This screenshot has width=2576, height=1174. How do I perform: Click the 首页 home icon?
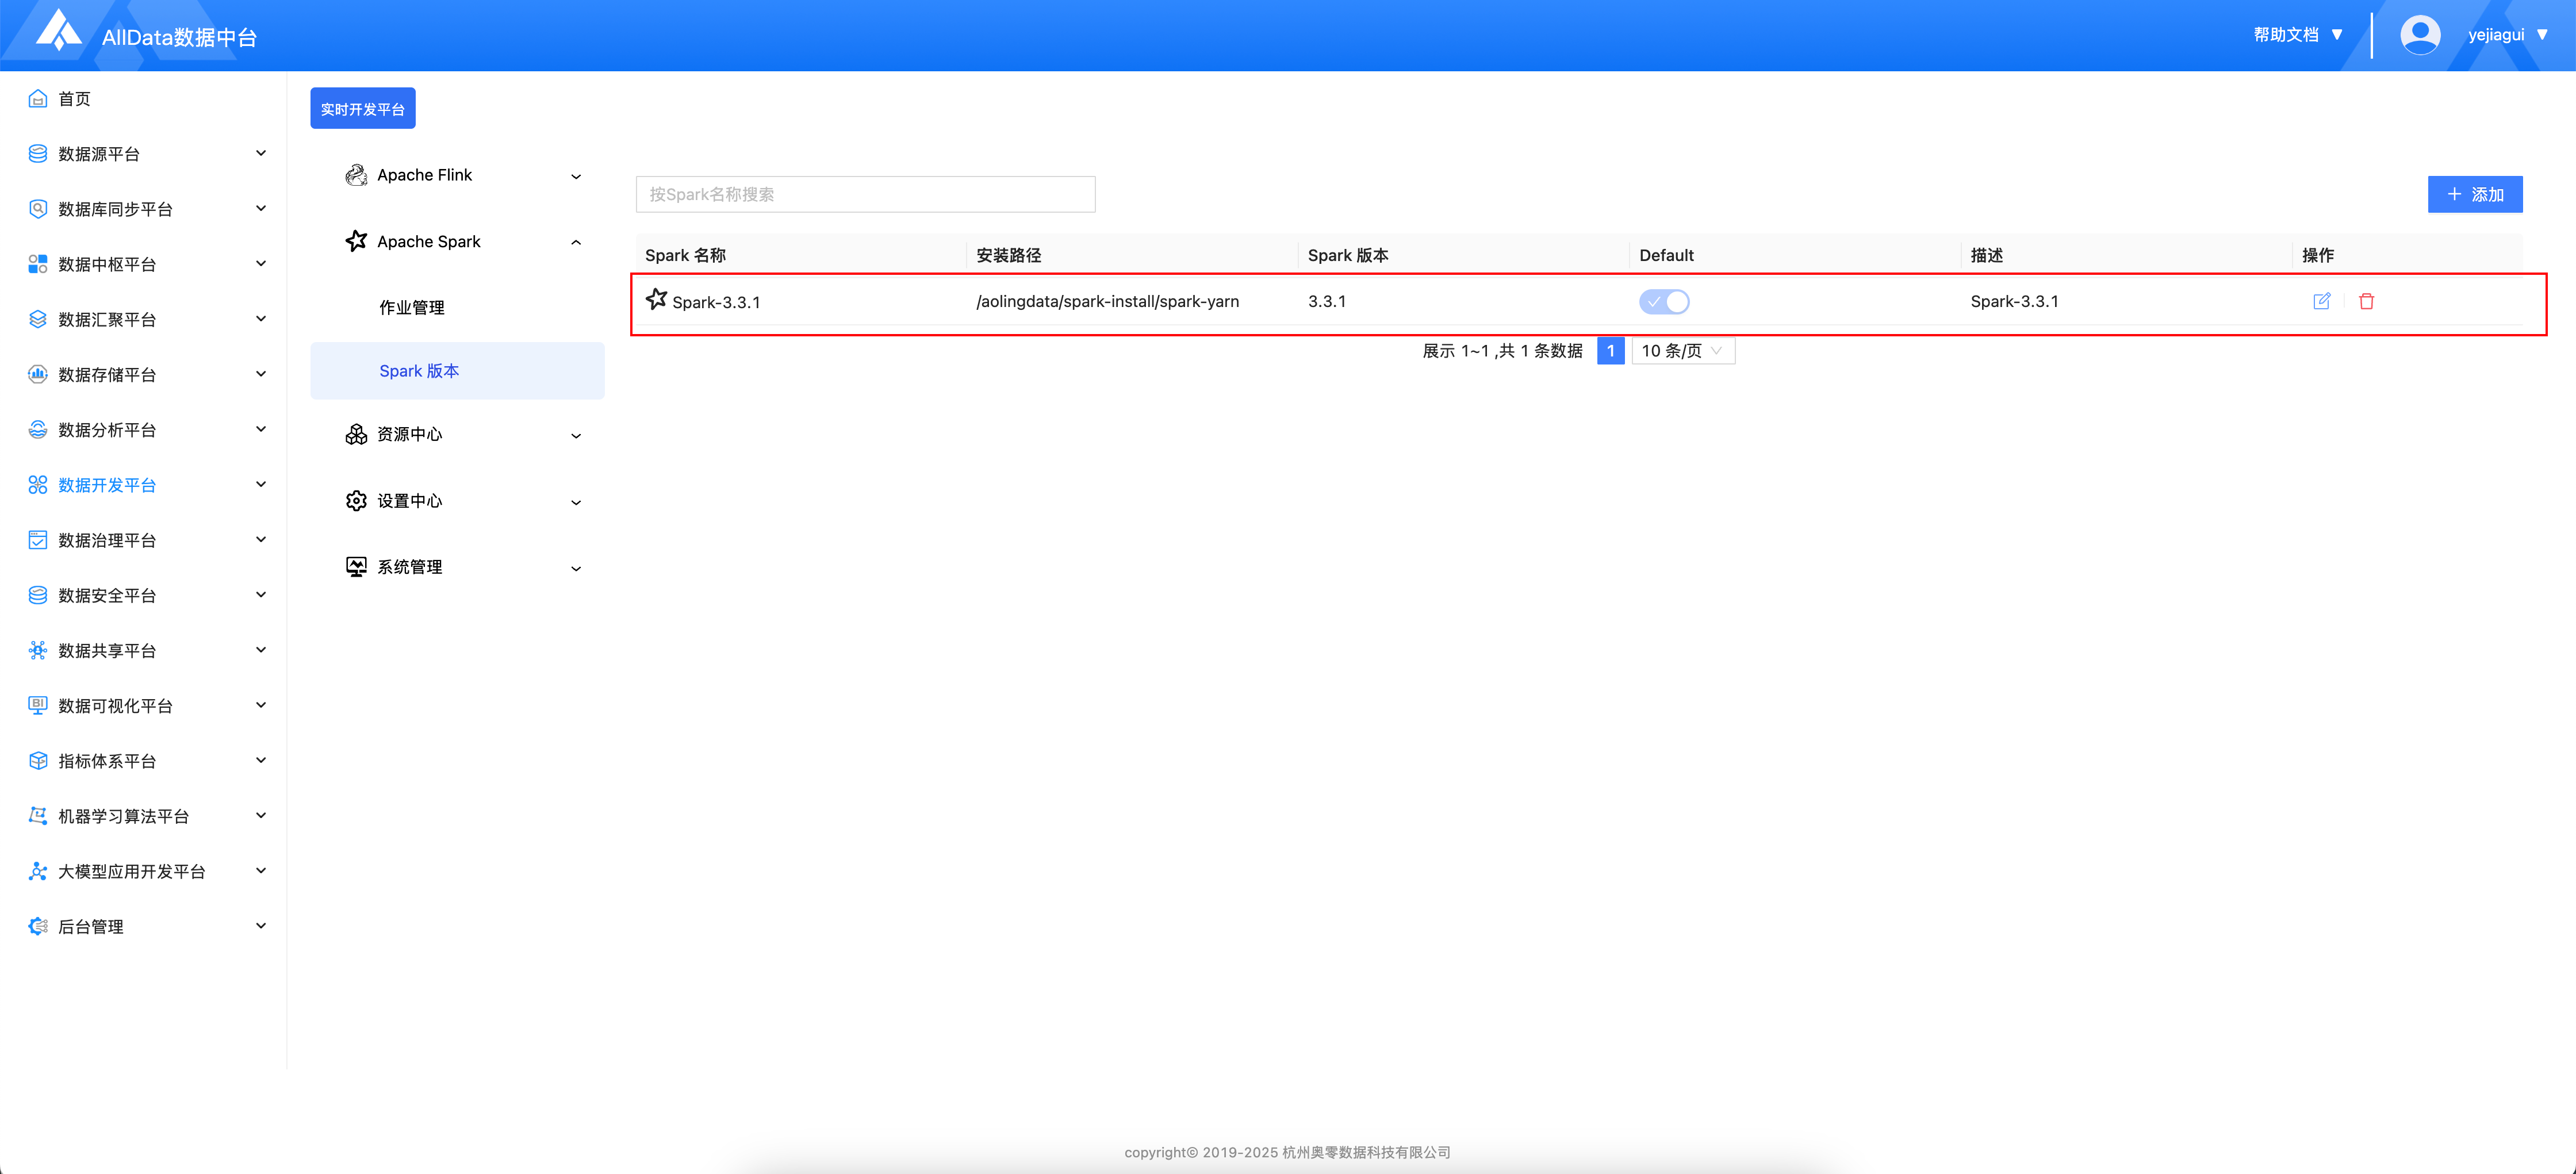click(38, 98)
